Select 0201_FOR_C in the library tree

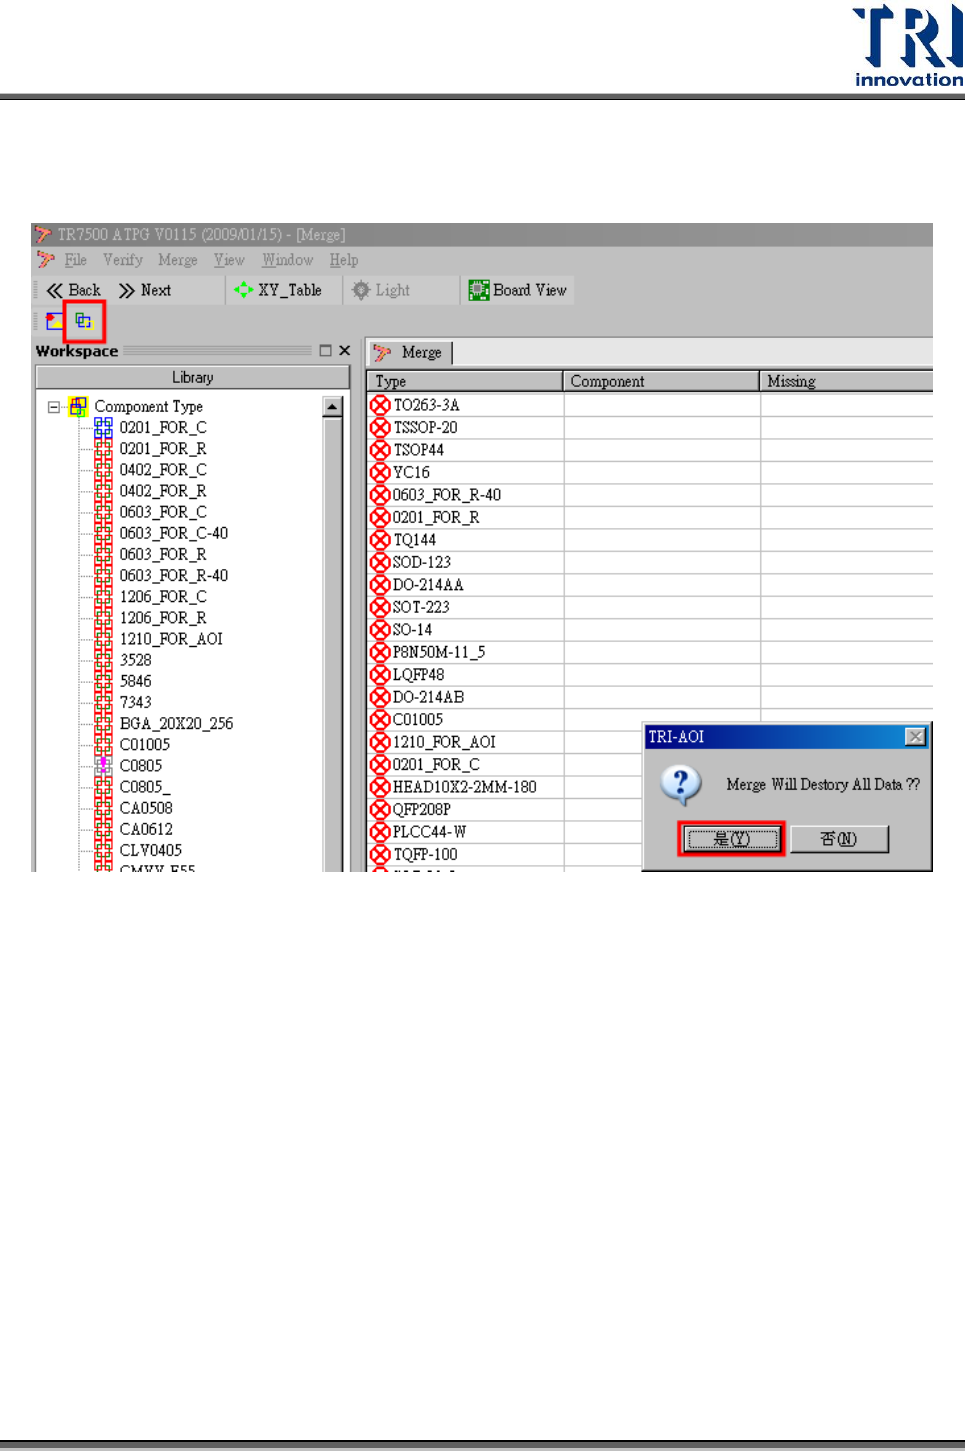tap(163, 428)
